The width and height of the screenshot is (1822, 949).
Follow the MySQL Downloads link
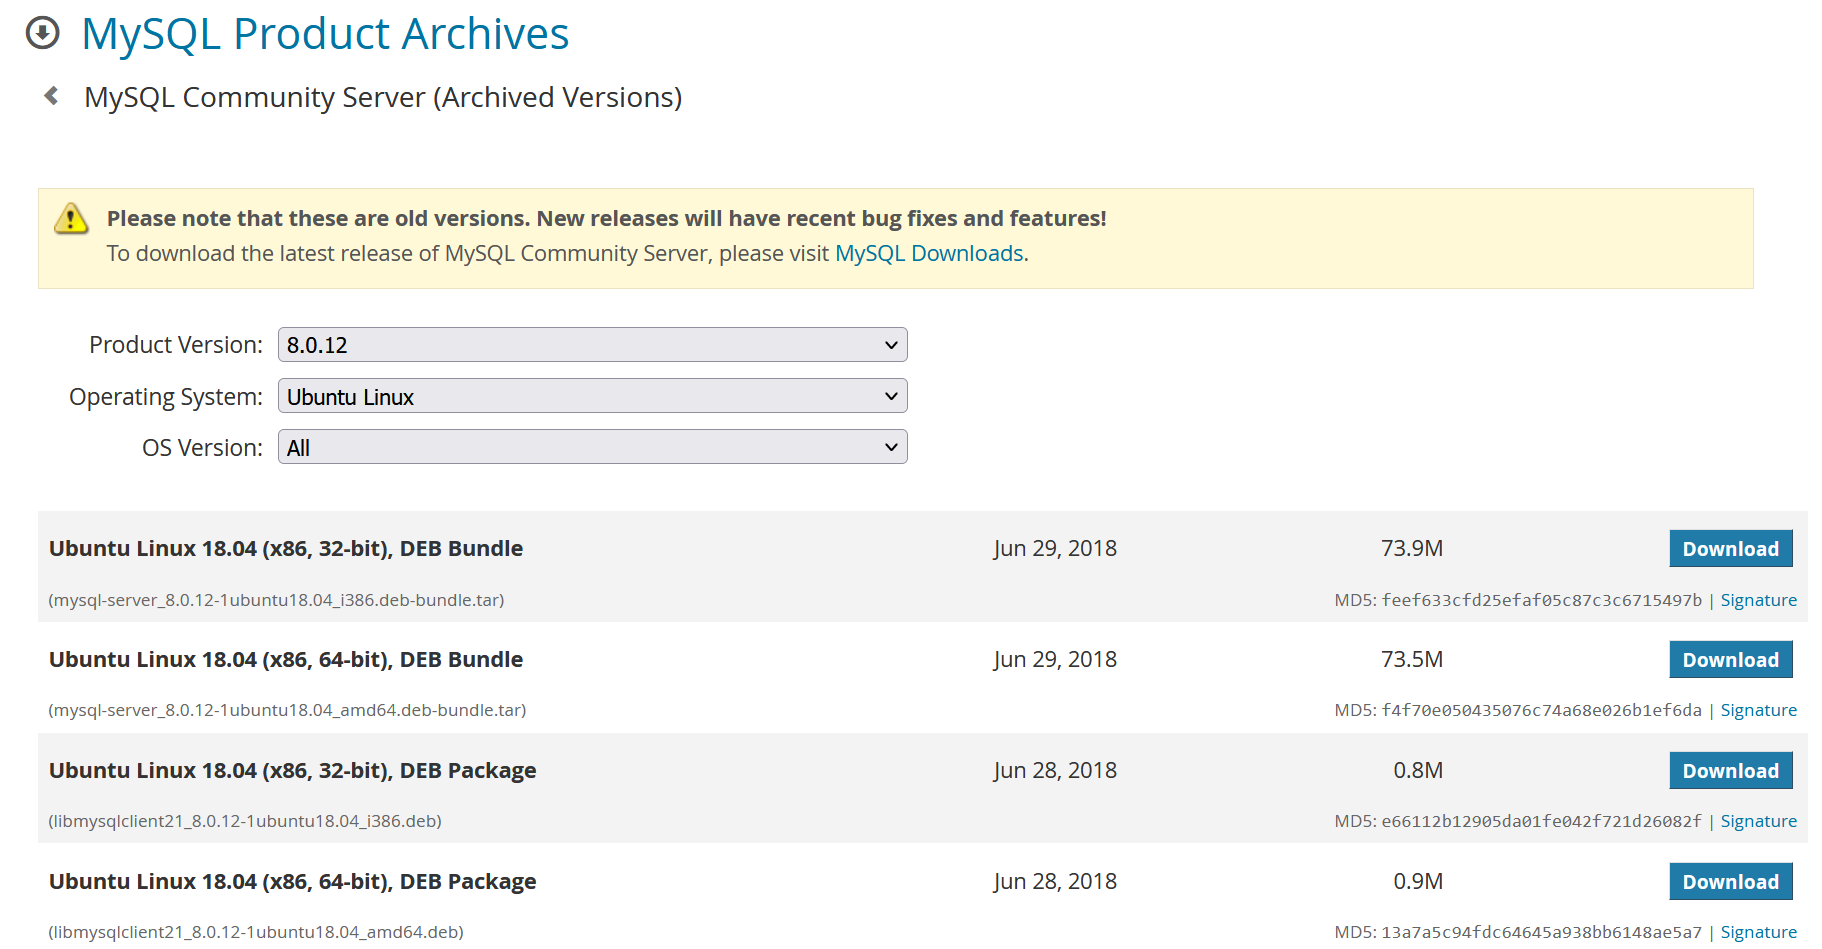[929, 254]
